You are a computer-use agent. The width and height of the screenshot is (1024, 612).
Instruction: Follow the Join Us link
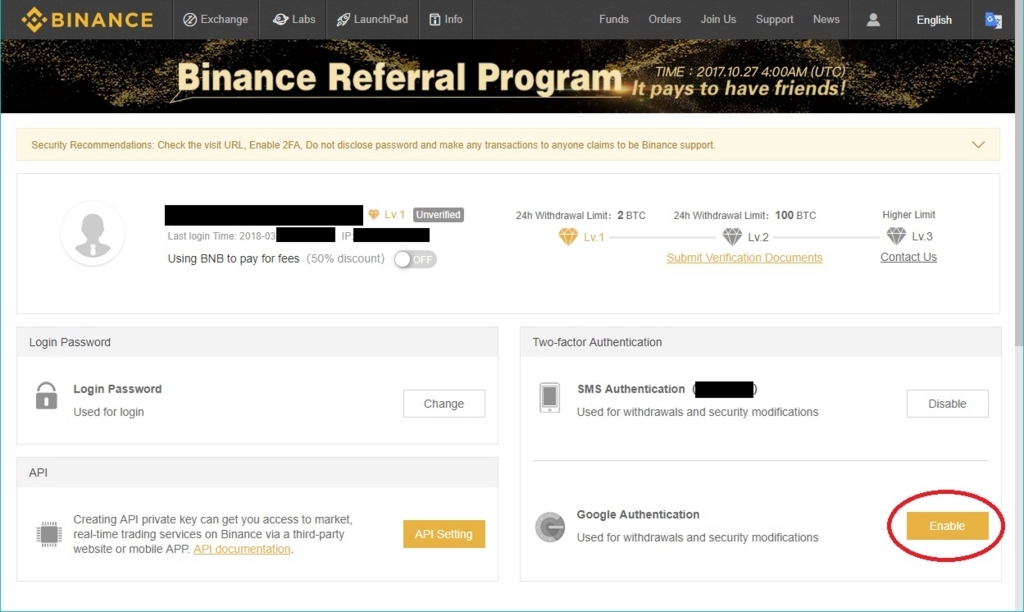[718, 20]
